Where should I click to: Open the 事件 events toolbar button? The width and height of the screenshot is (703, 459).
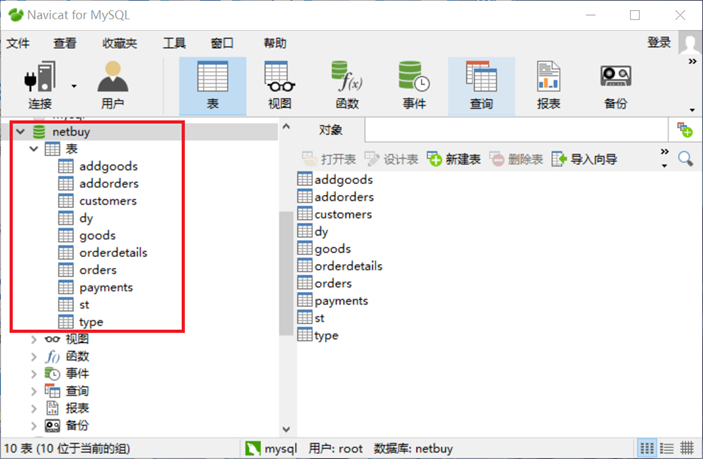click(x=414, y=86)
